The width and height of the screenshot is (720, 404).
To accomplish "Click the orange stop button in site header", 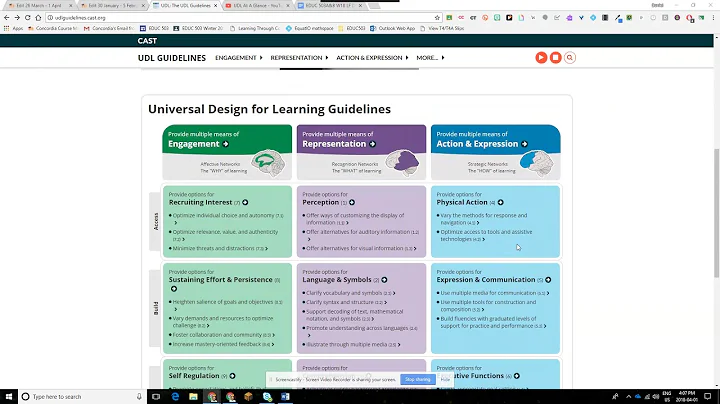I will click(556, 57).
